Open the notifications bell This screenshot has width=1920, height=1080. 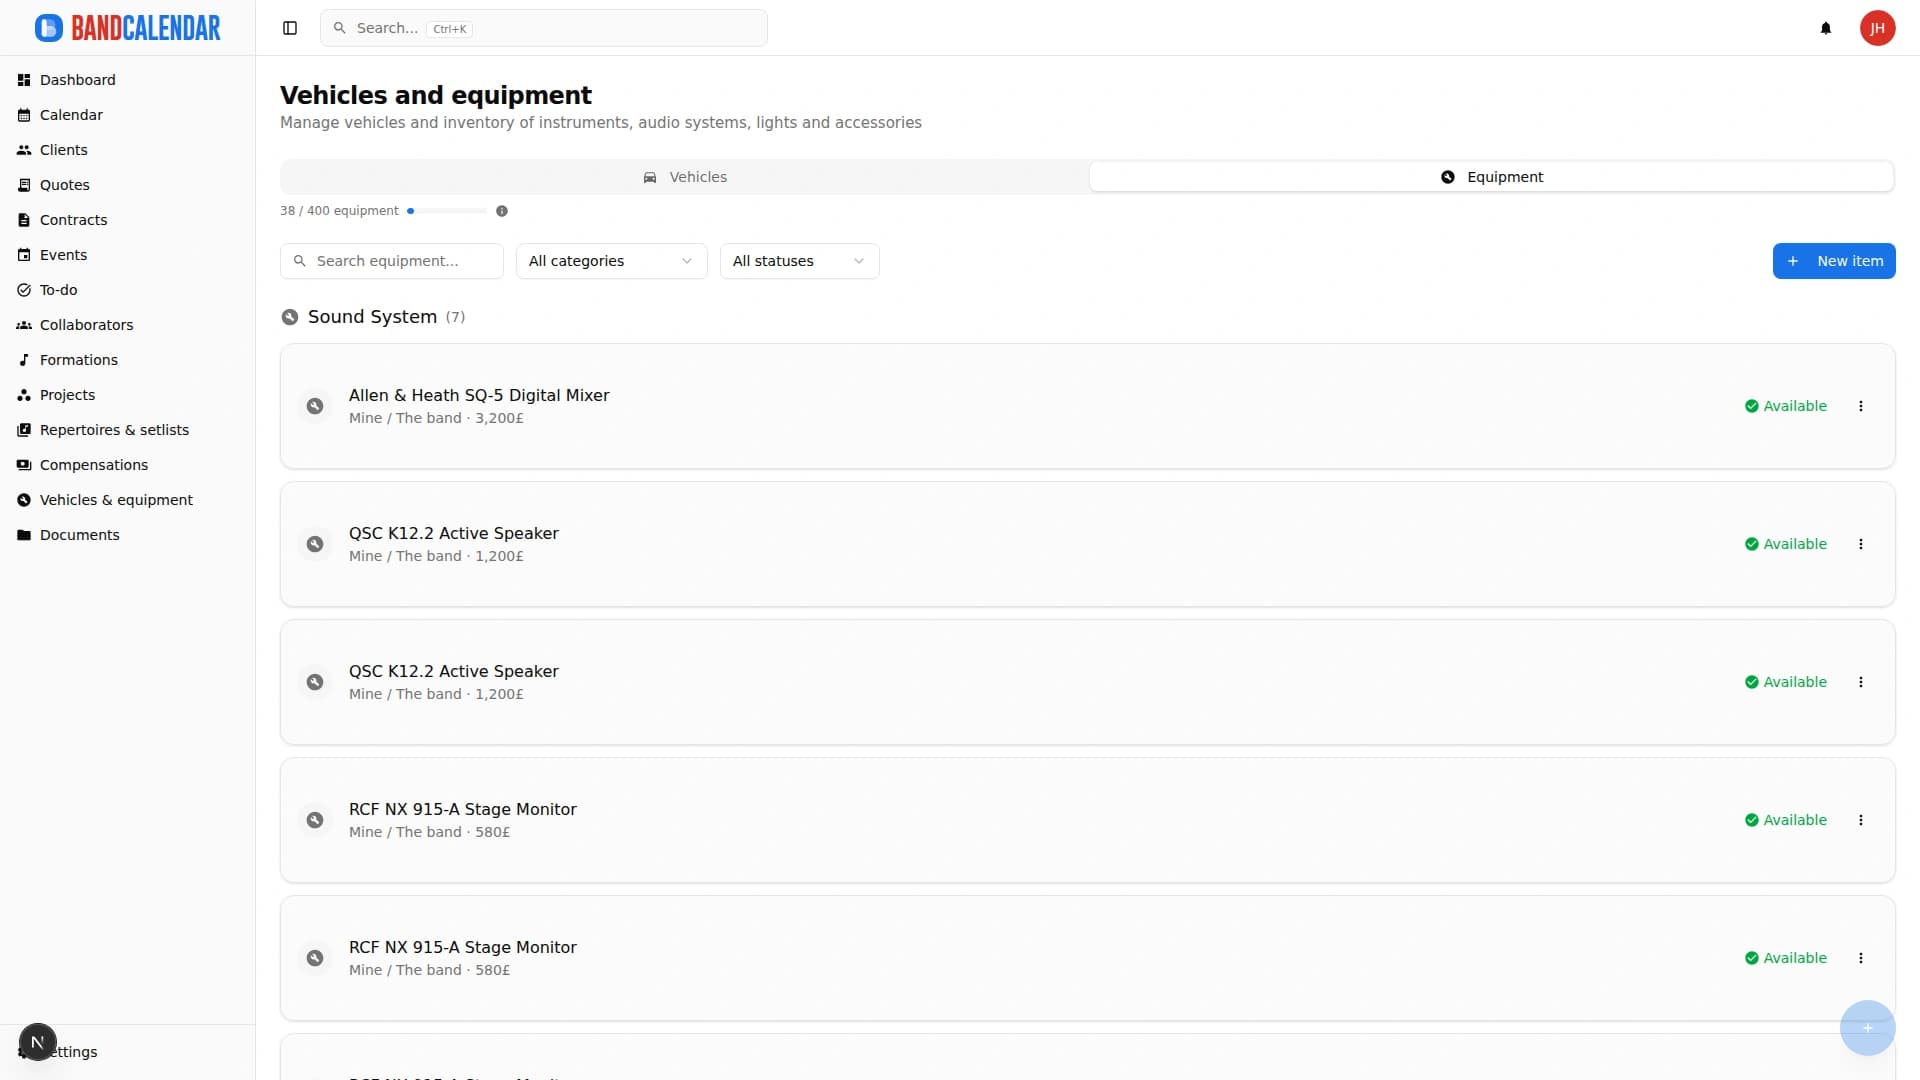[1826, 28]
